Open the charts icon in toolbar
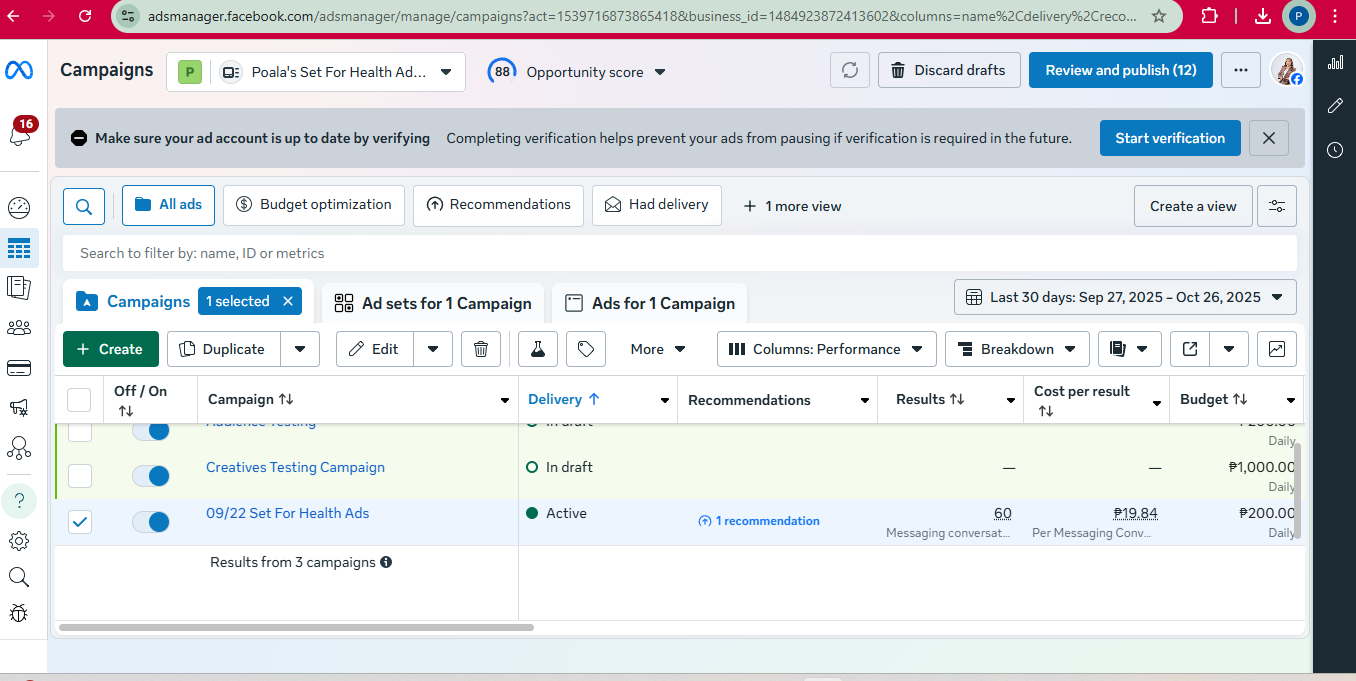The image size is (1356, 681). tap(1276, 349)
